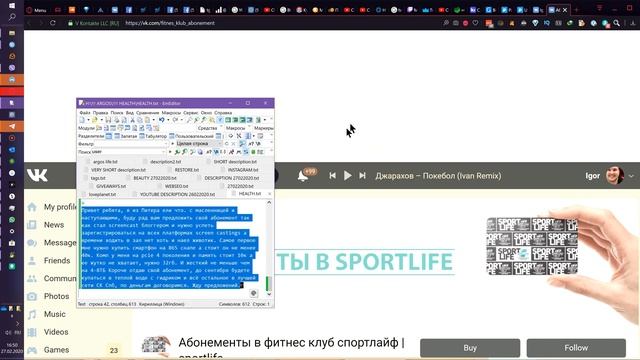Enable Запятая separator mode
Screen dimensions: 640x360
point(126,136)
